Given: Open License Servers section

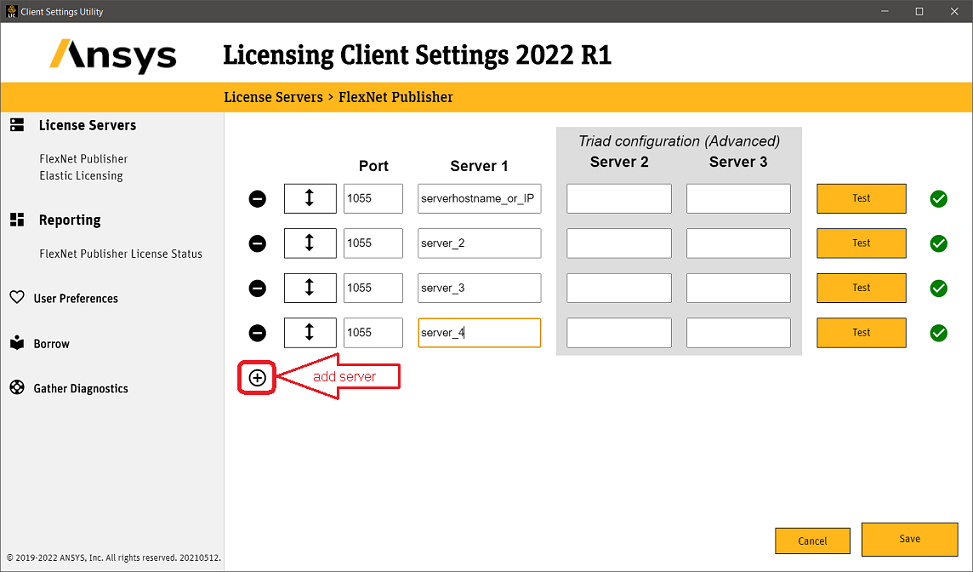Looking at the screenshot, I should click(87, 125).
